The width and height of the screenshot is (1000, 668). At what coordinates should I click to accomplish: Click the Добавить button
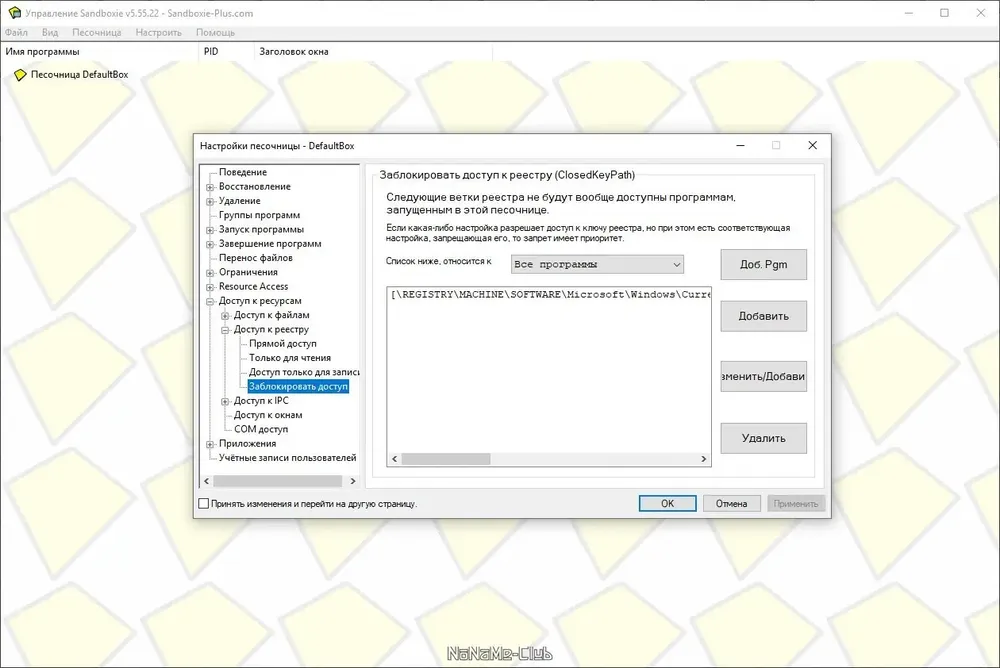(763, 316)
